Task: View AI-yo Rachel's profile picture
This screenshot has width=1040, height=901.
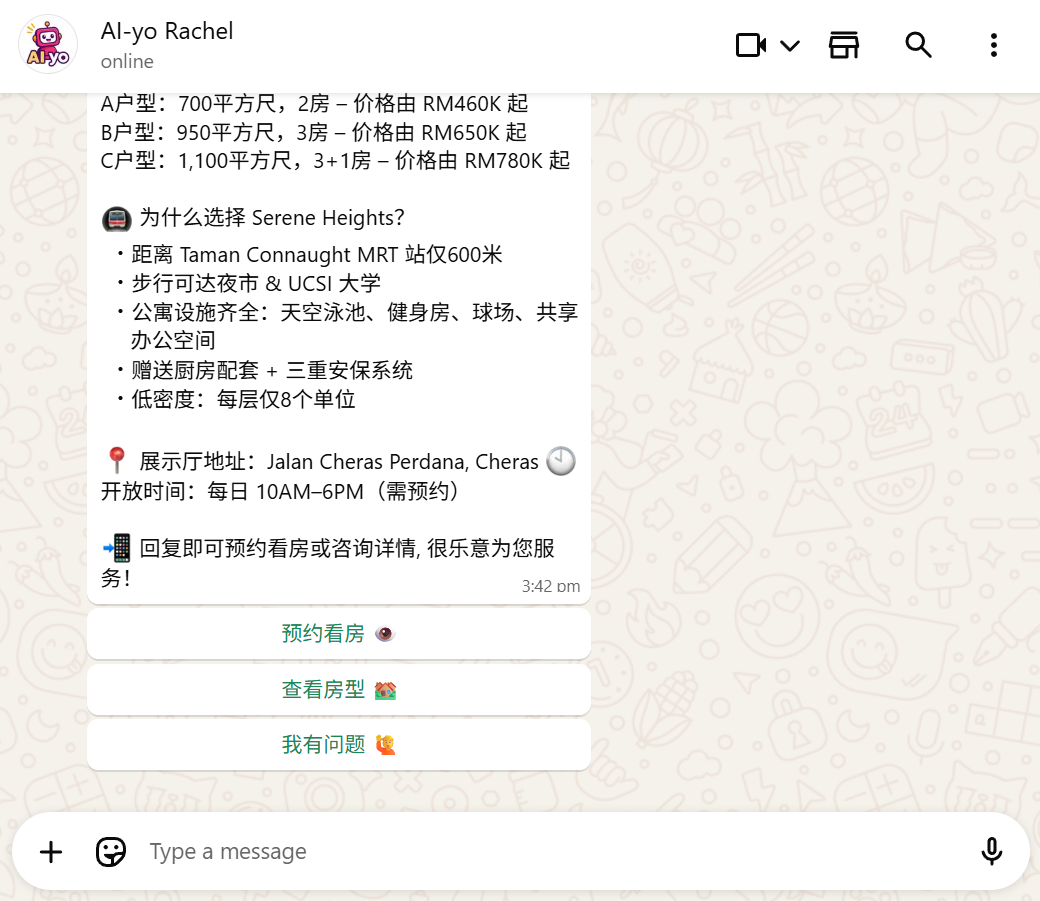Action: (x=47, y=45)
